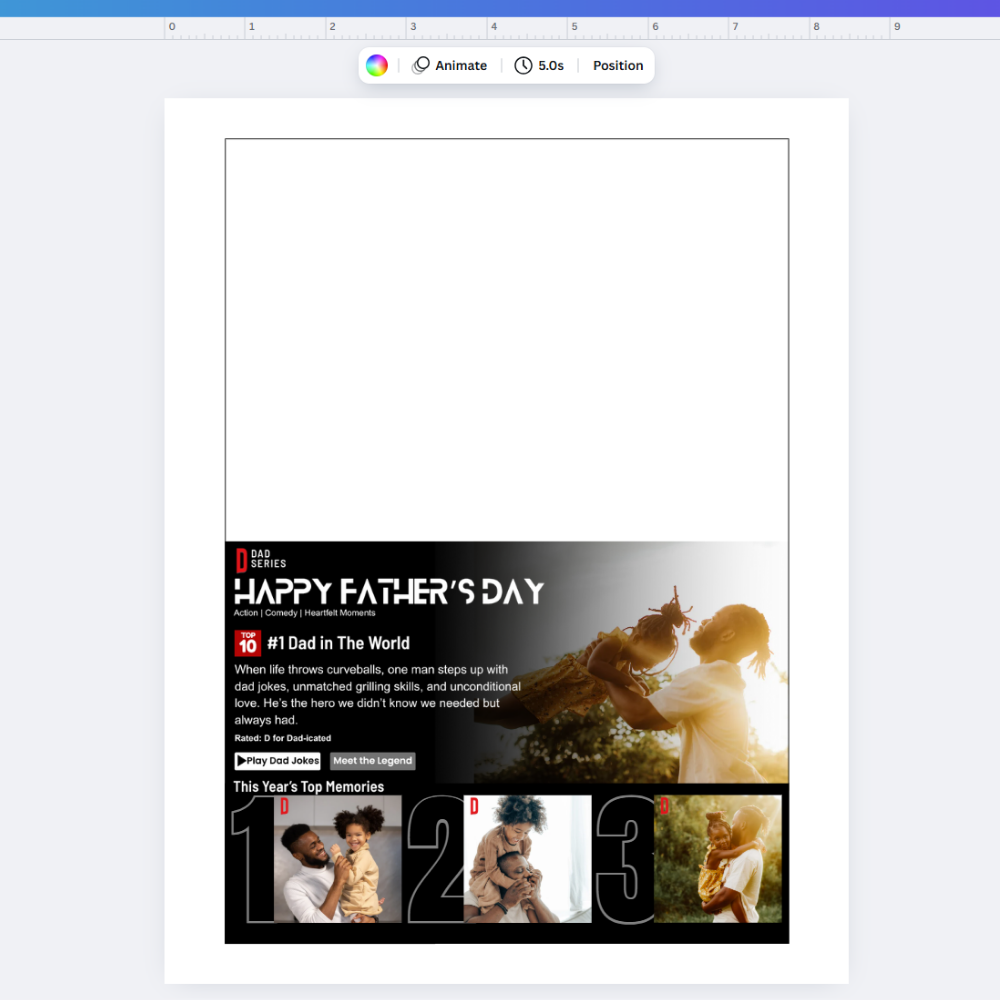
Task: Select the DAD SERIES logo text
Action: pos(268,559)
